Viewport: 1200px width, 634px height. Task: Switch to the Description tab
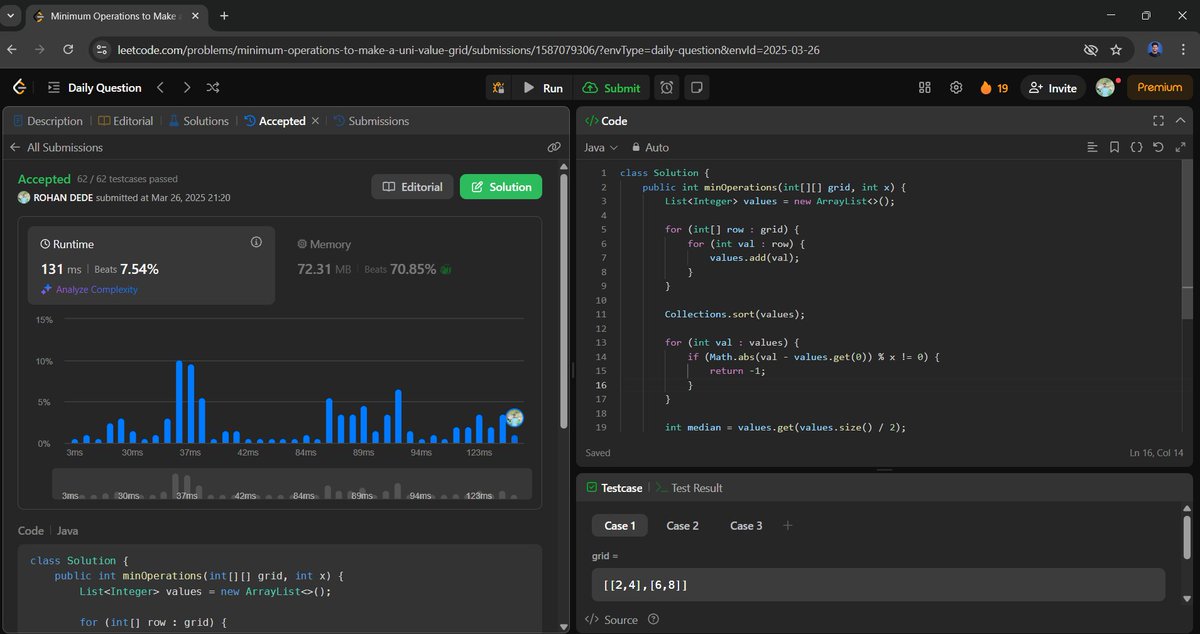pos(48,121)
